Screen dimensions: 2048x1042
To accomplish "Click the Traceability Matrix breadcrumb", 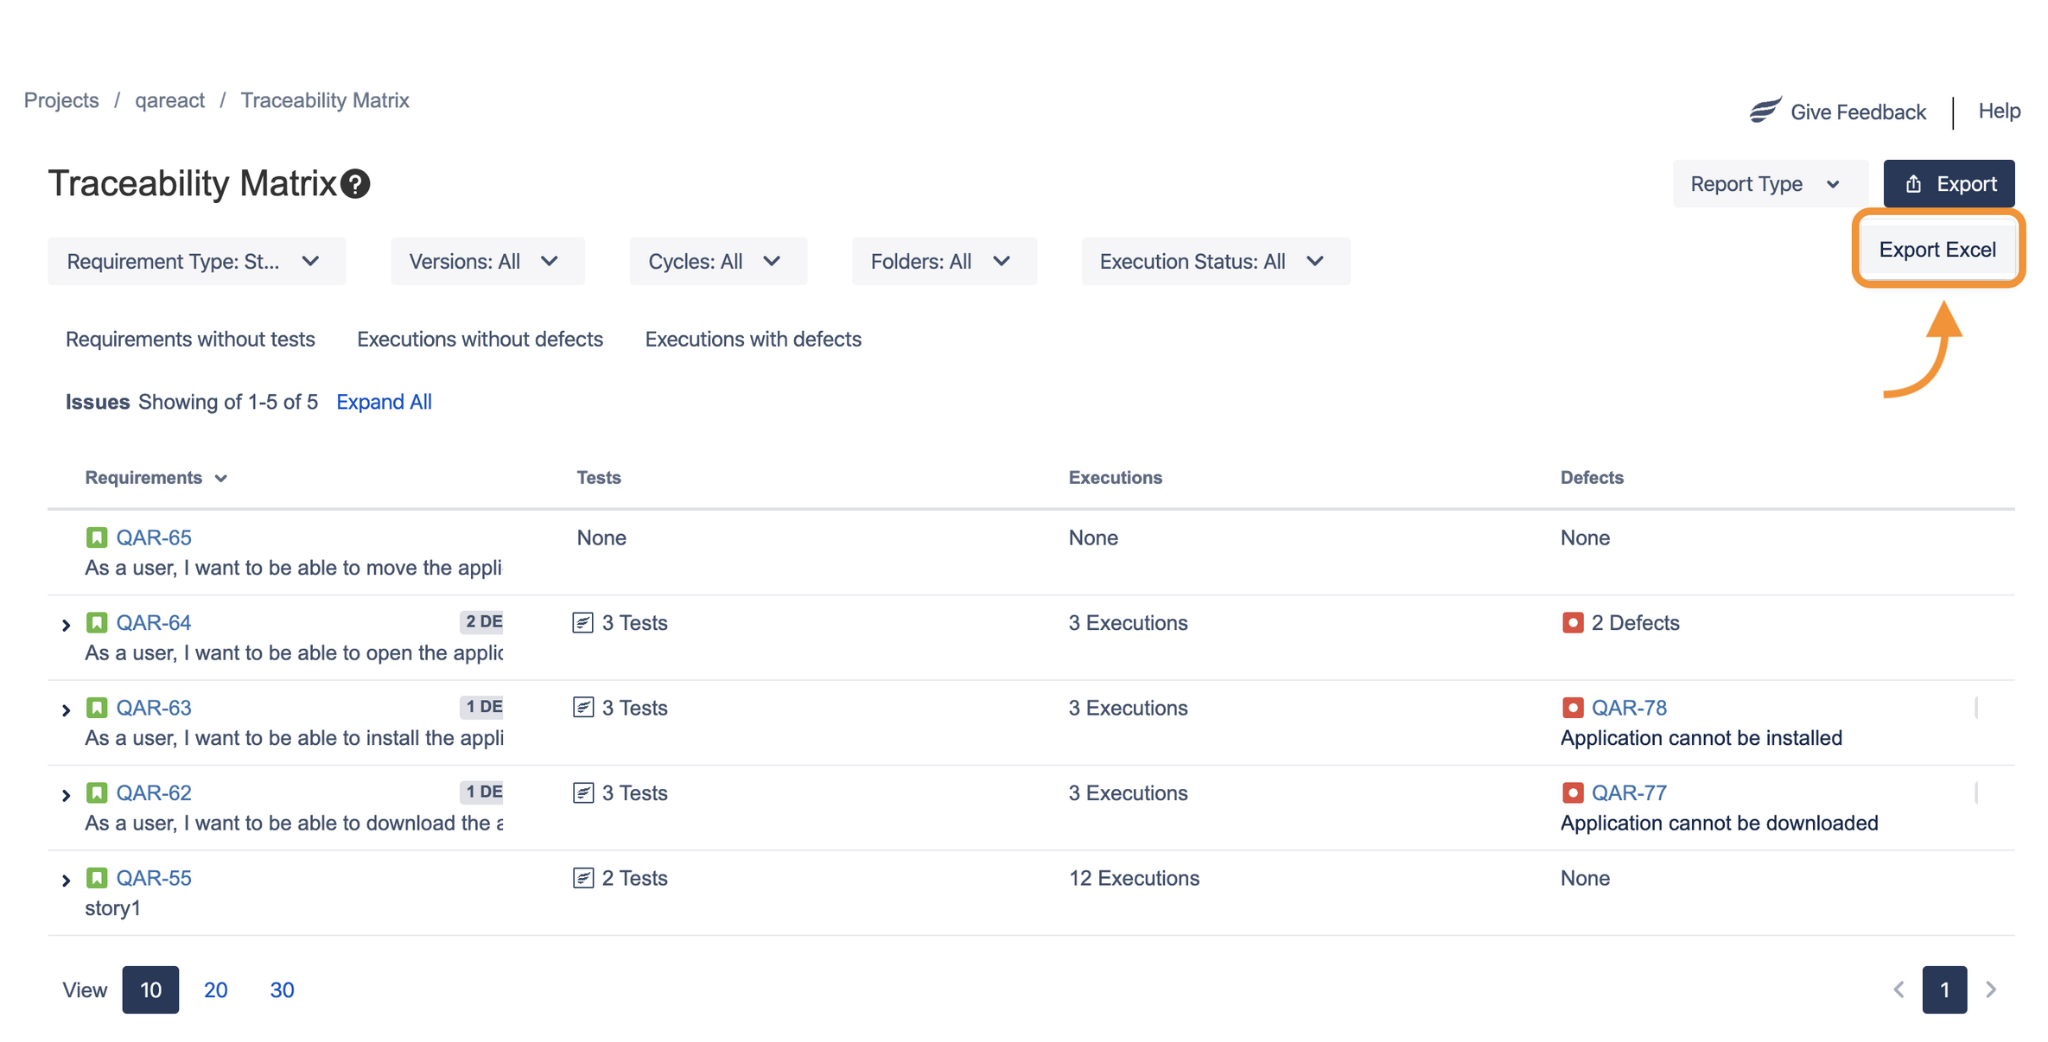I will click(x=325, y=100).
